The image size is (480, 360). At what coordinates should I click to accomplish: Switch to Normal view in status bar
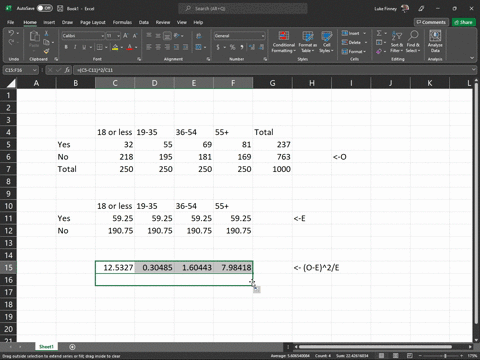coord(381,356)
